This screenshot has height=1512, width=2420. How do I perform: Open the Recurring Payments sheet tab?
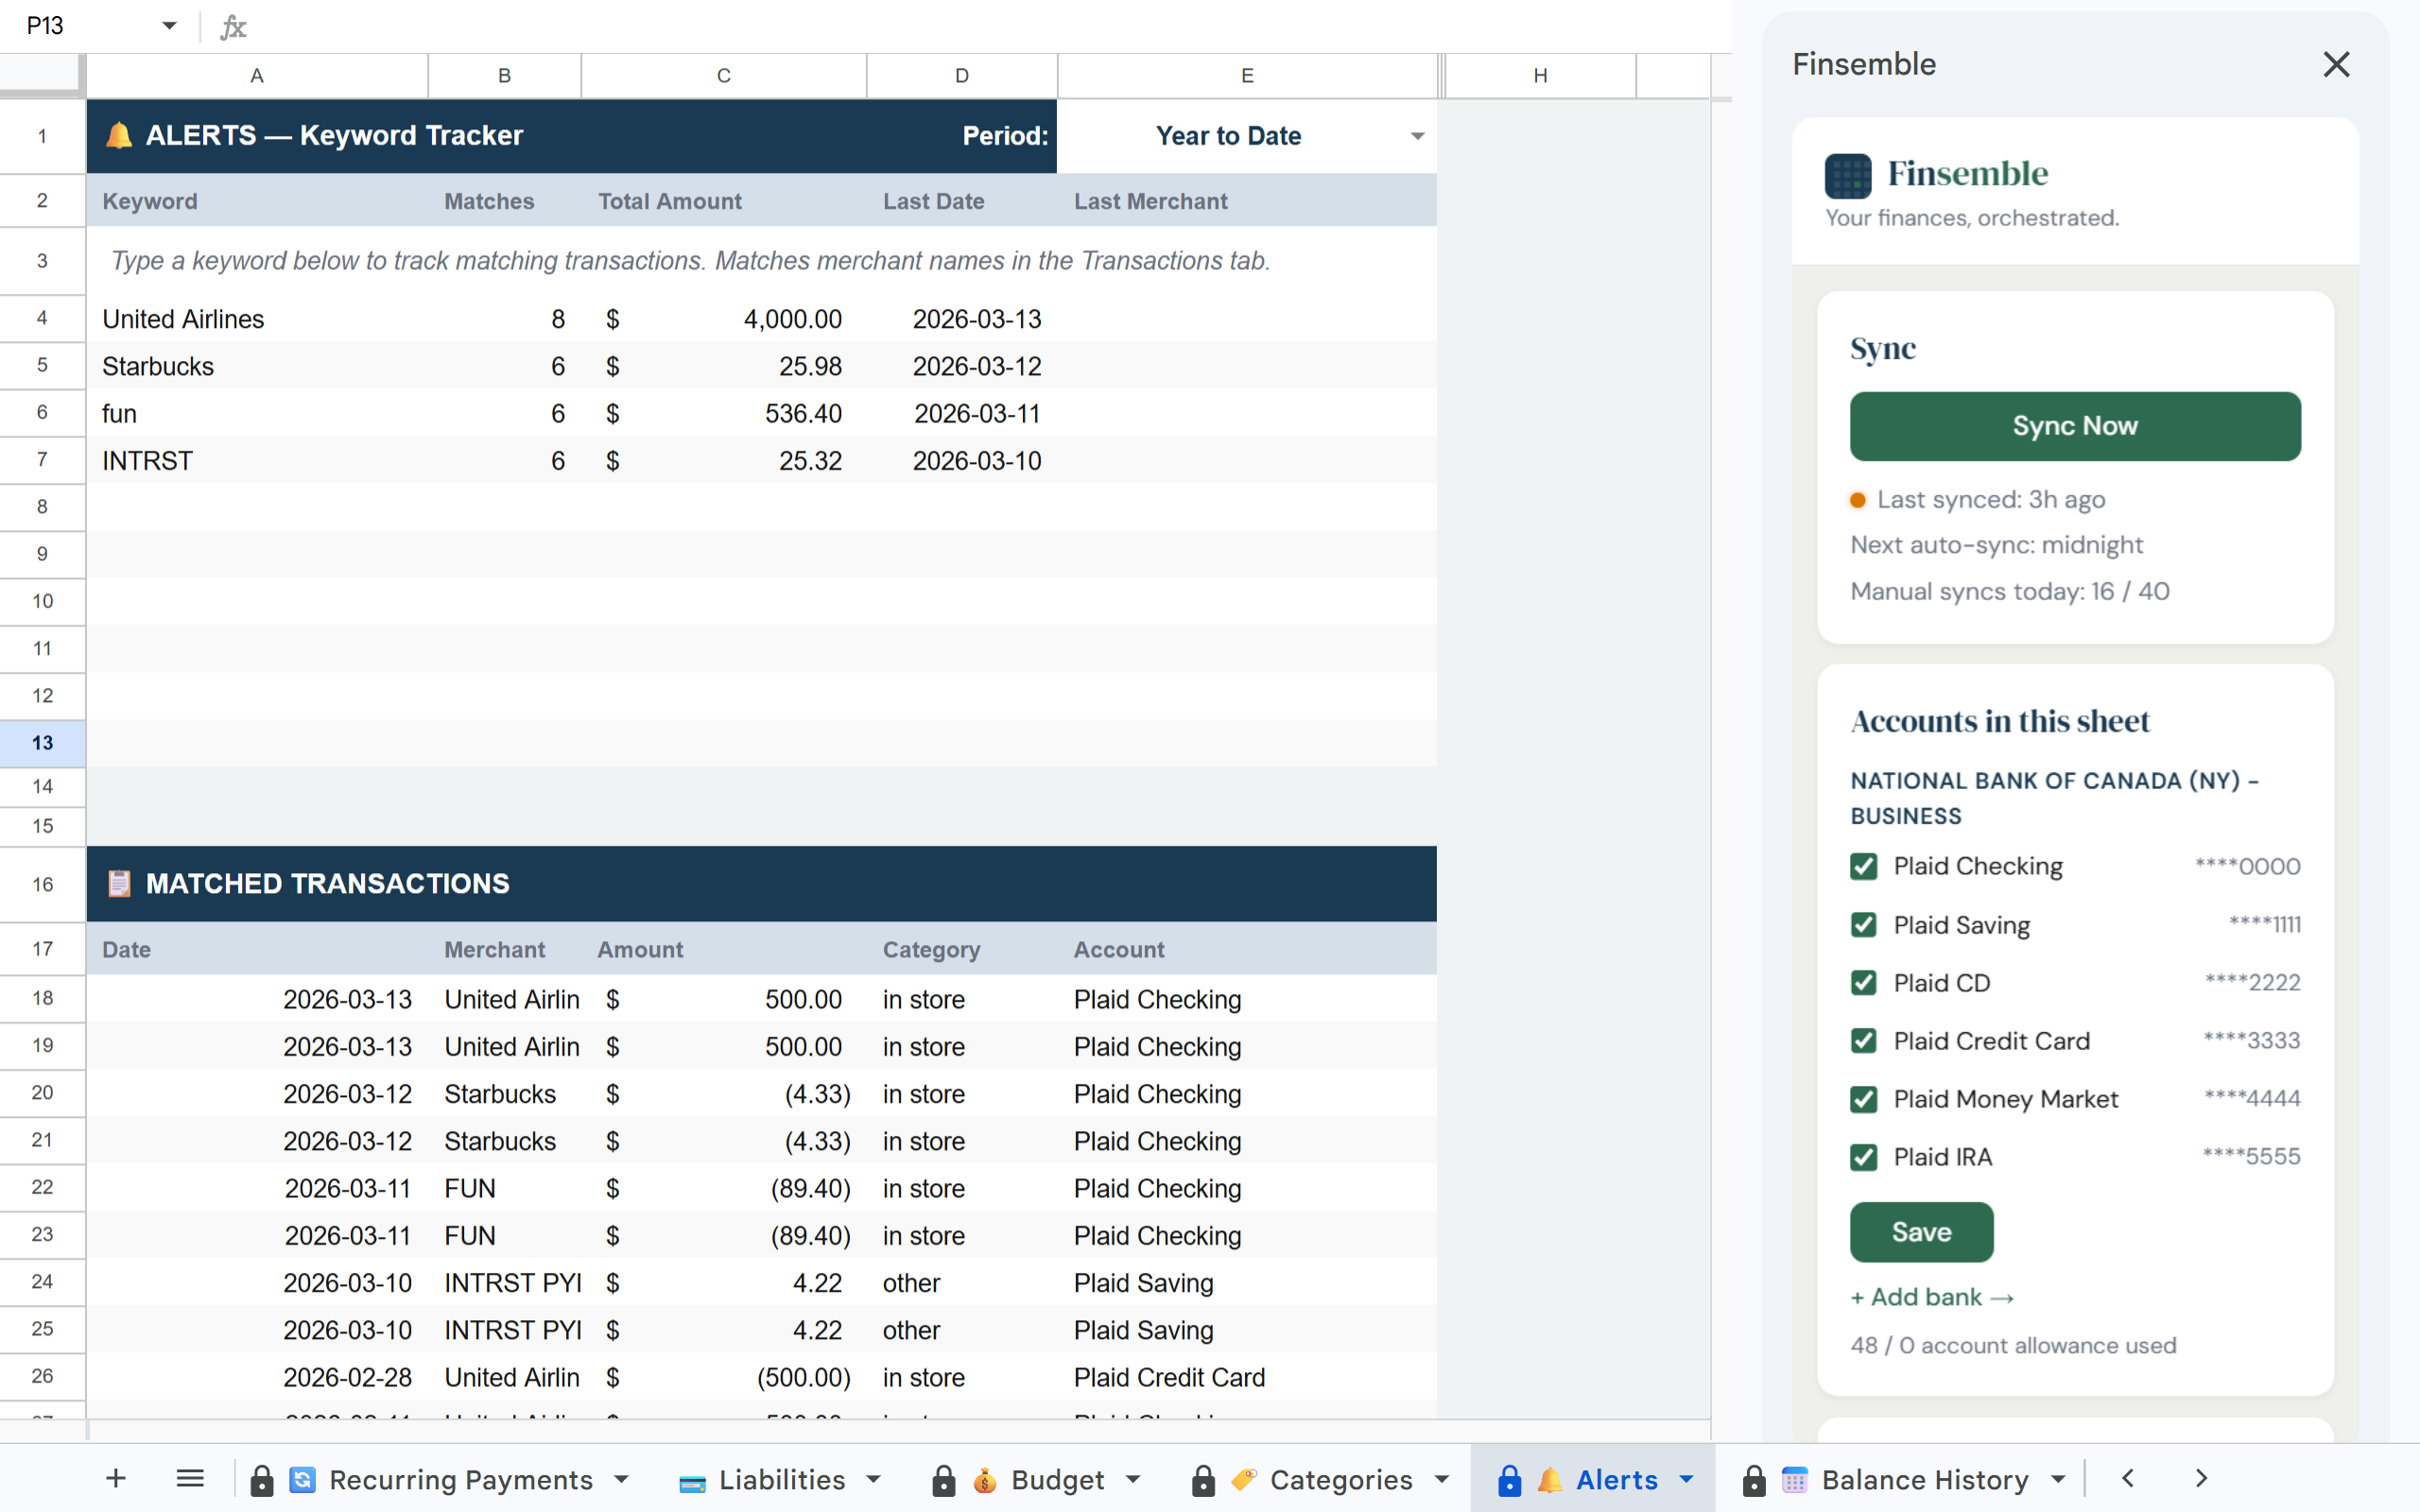pos(460,1479)
